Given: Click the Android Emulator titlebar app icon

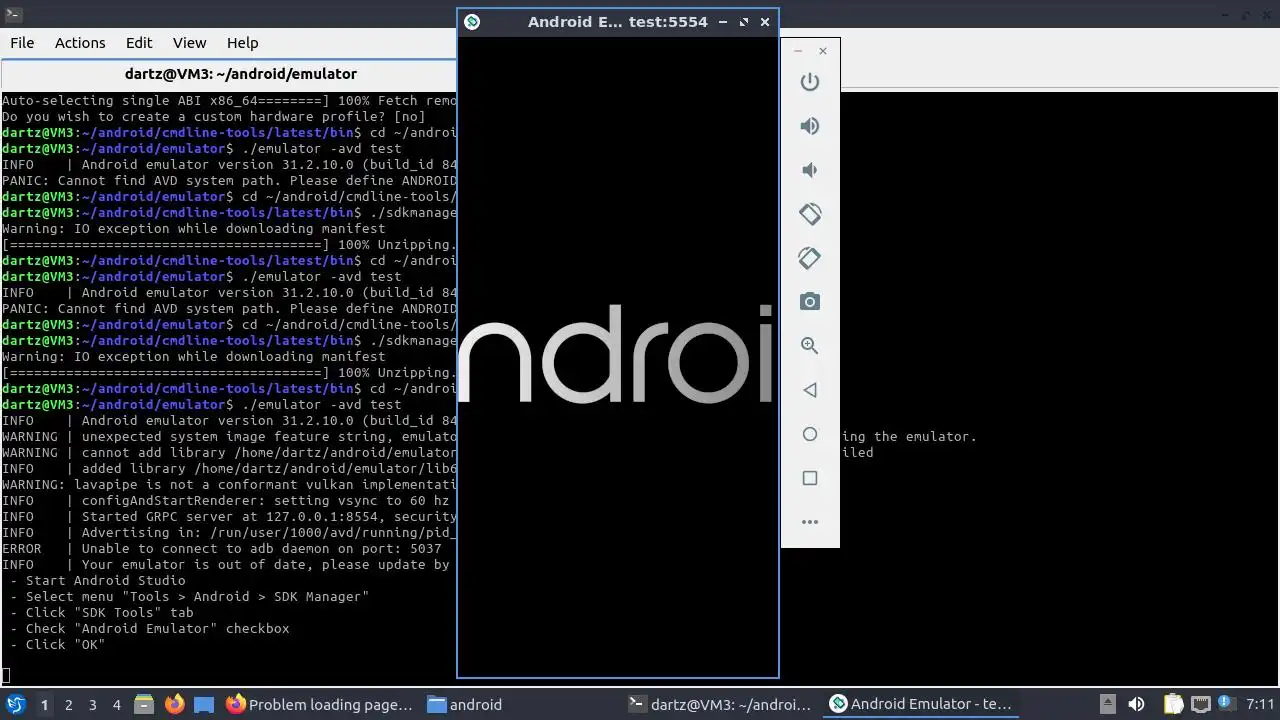Looking at the screenshot, I should click(472, 22).
